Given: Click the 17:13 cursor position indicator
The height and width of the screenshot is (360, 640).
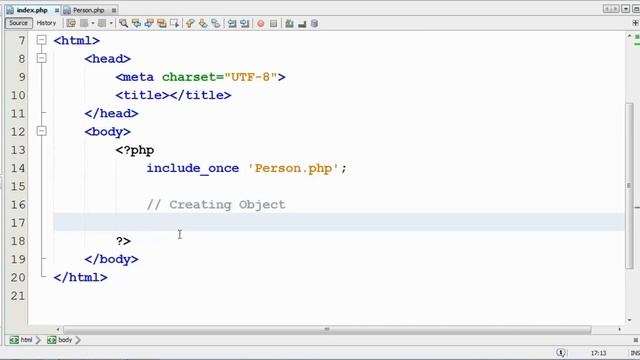Looking at the screenshot, I should coord(598,353).
